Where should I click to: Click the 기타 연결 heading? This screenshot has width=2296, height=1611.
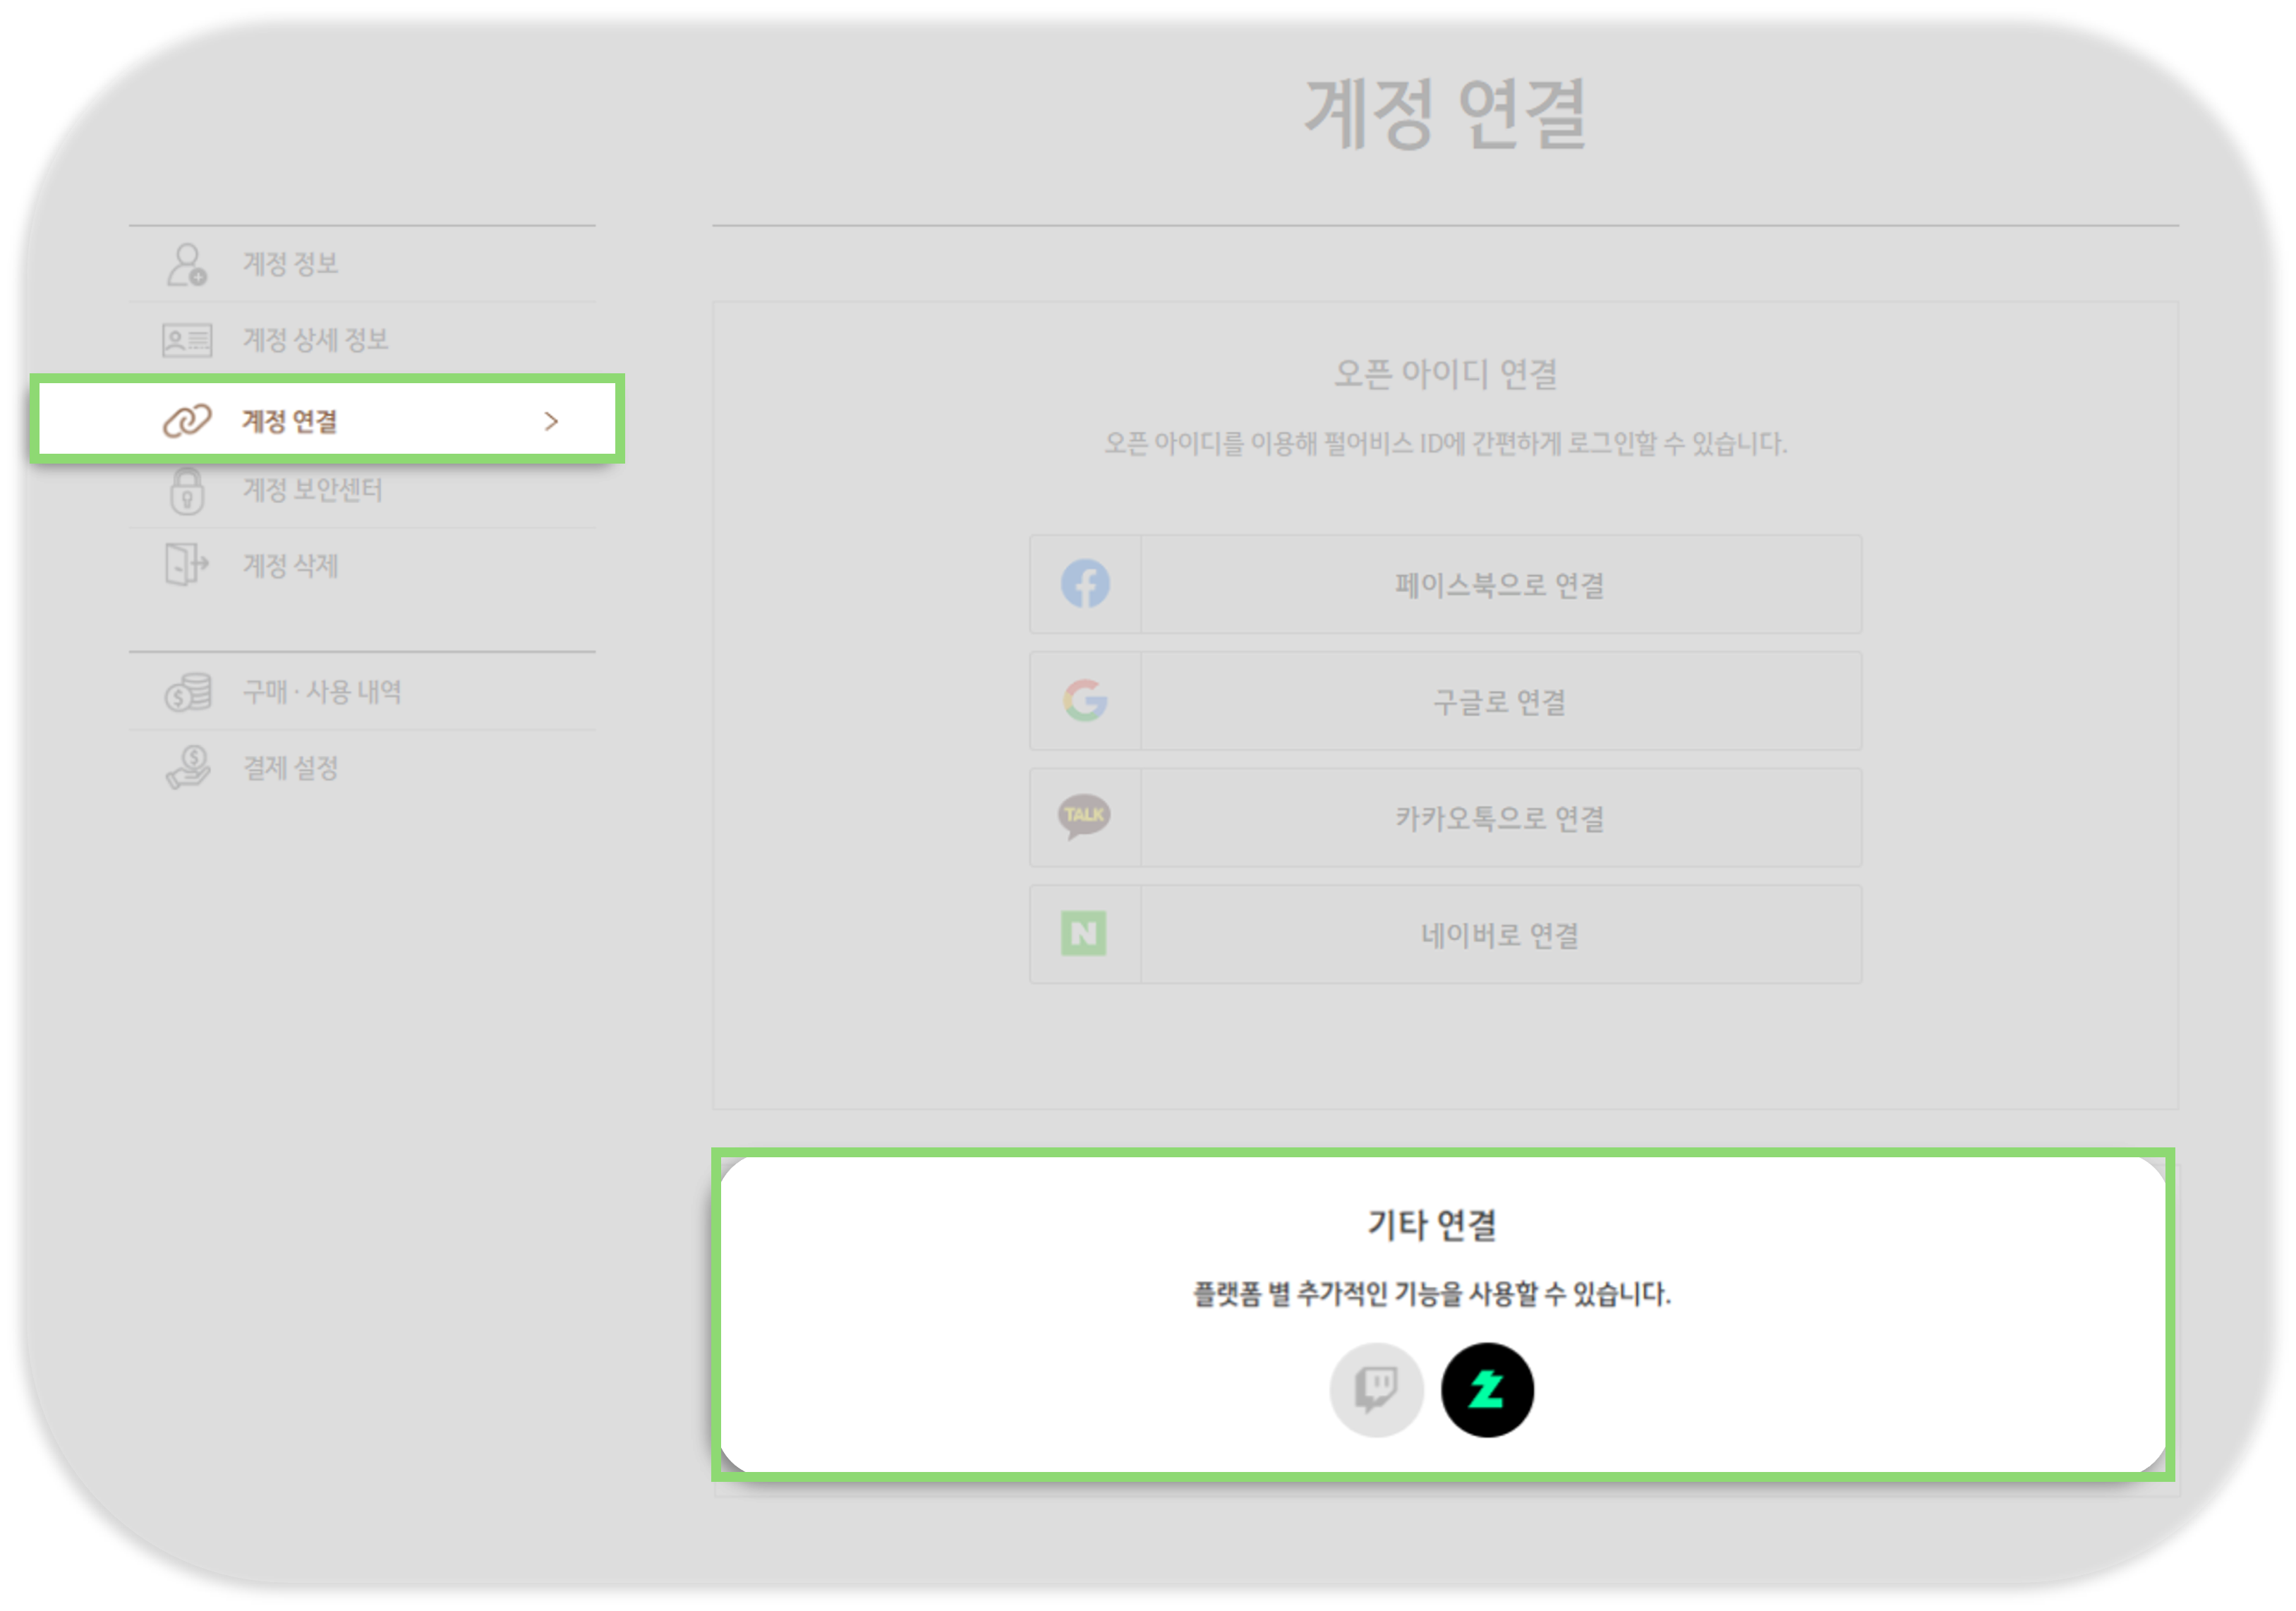coord(1432,1225)
